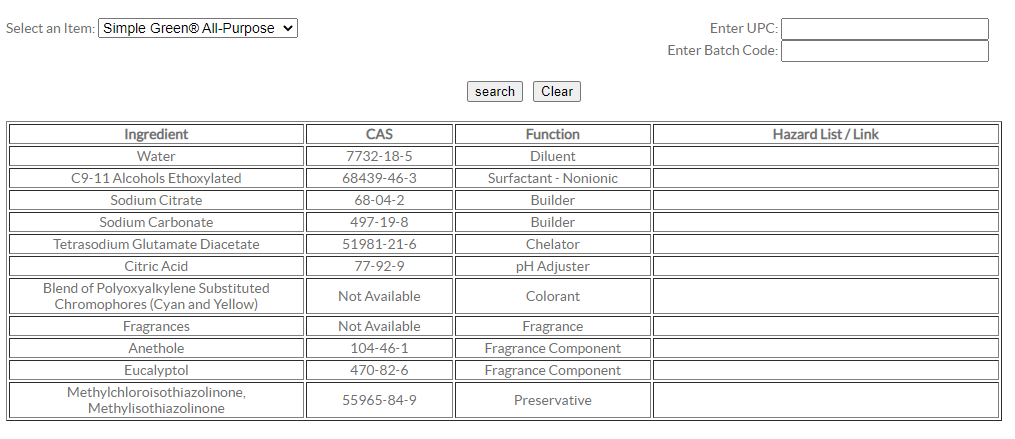Viewport: 1015px width, 439px height.
Task: Focus the Enter Batch Code field
Action: pyautogui.click(x=884, y=51)
